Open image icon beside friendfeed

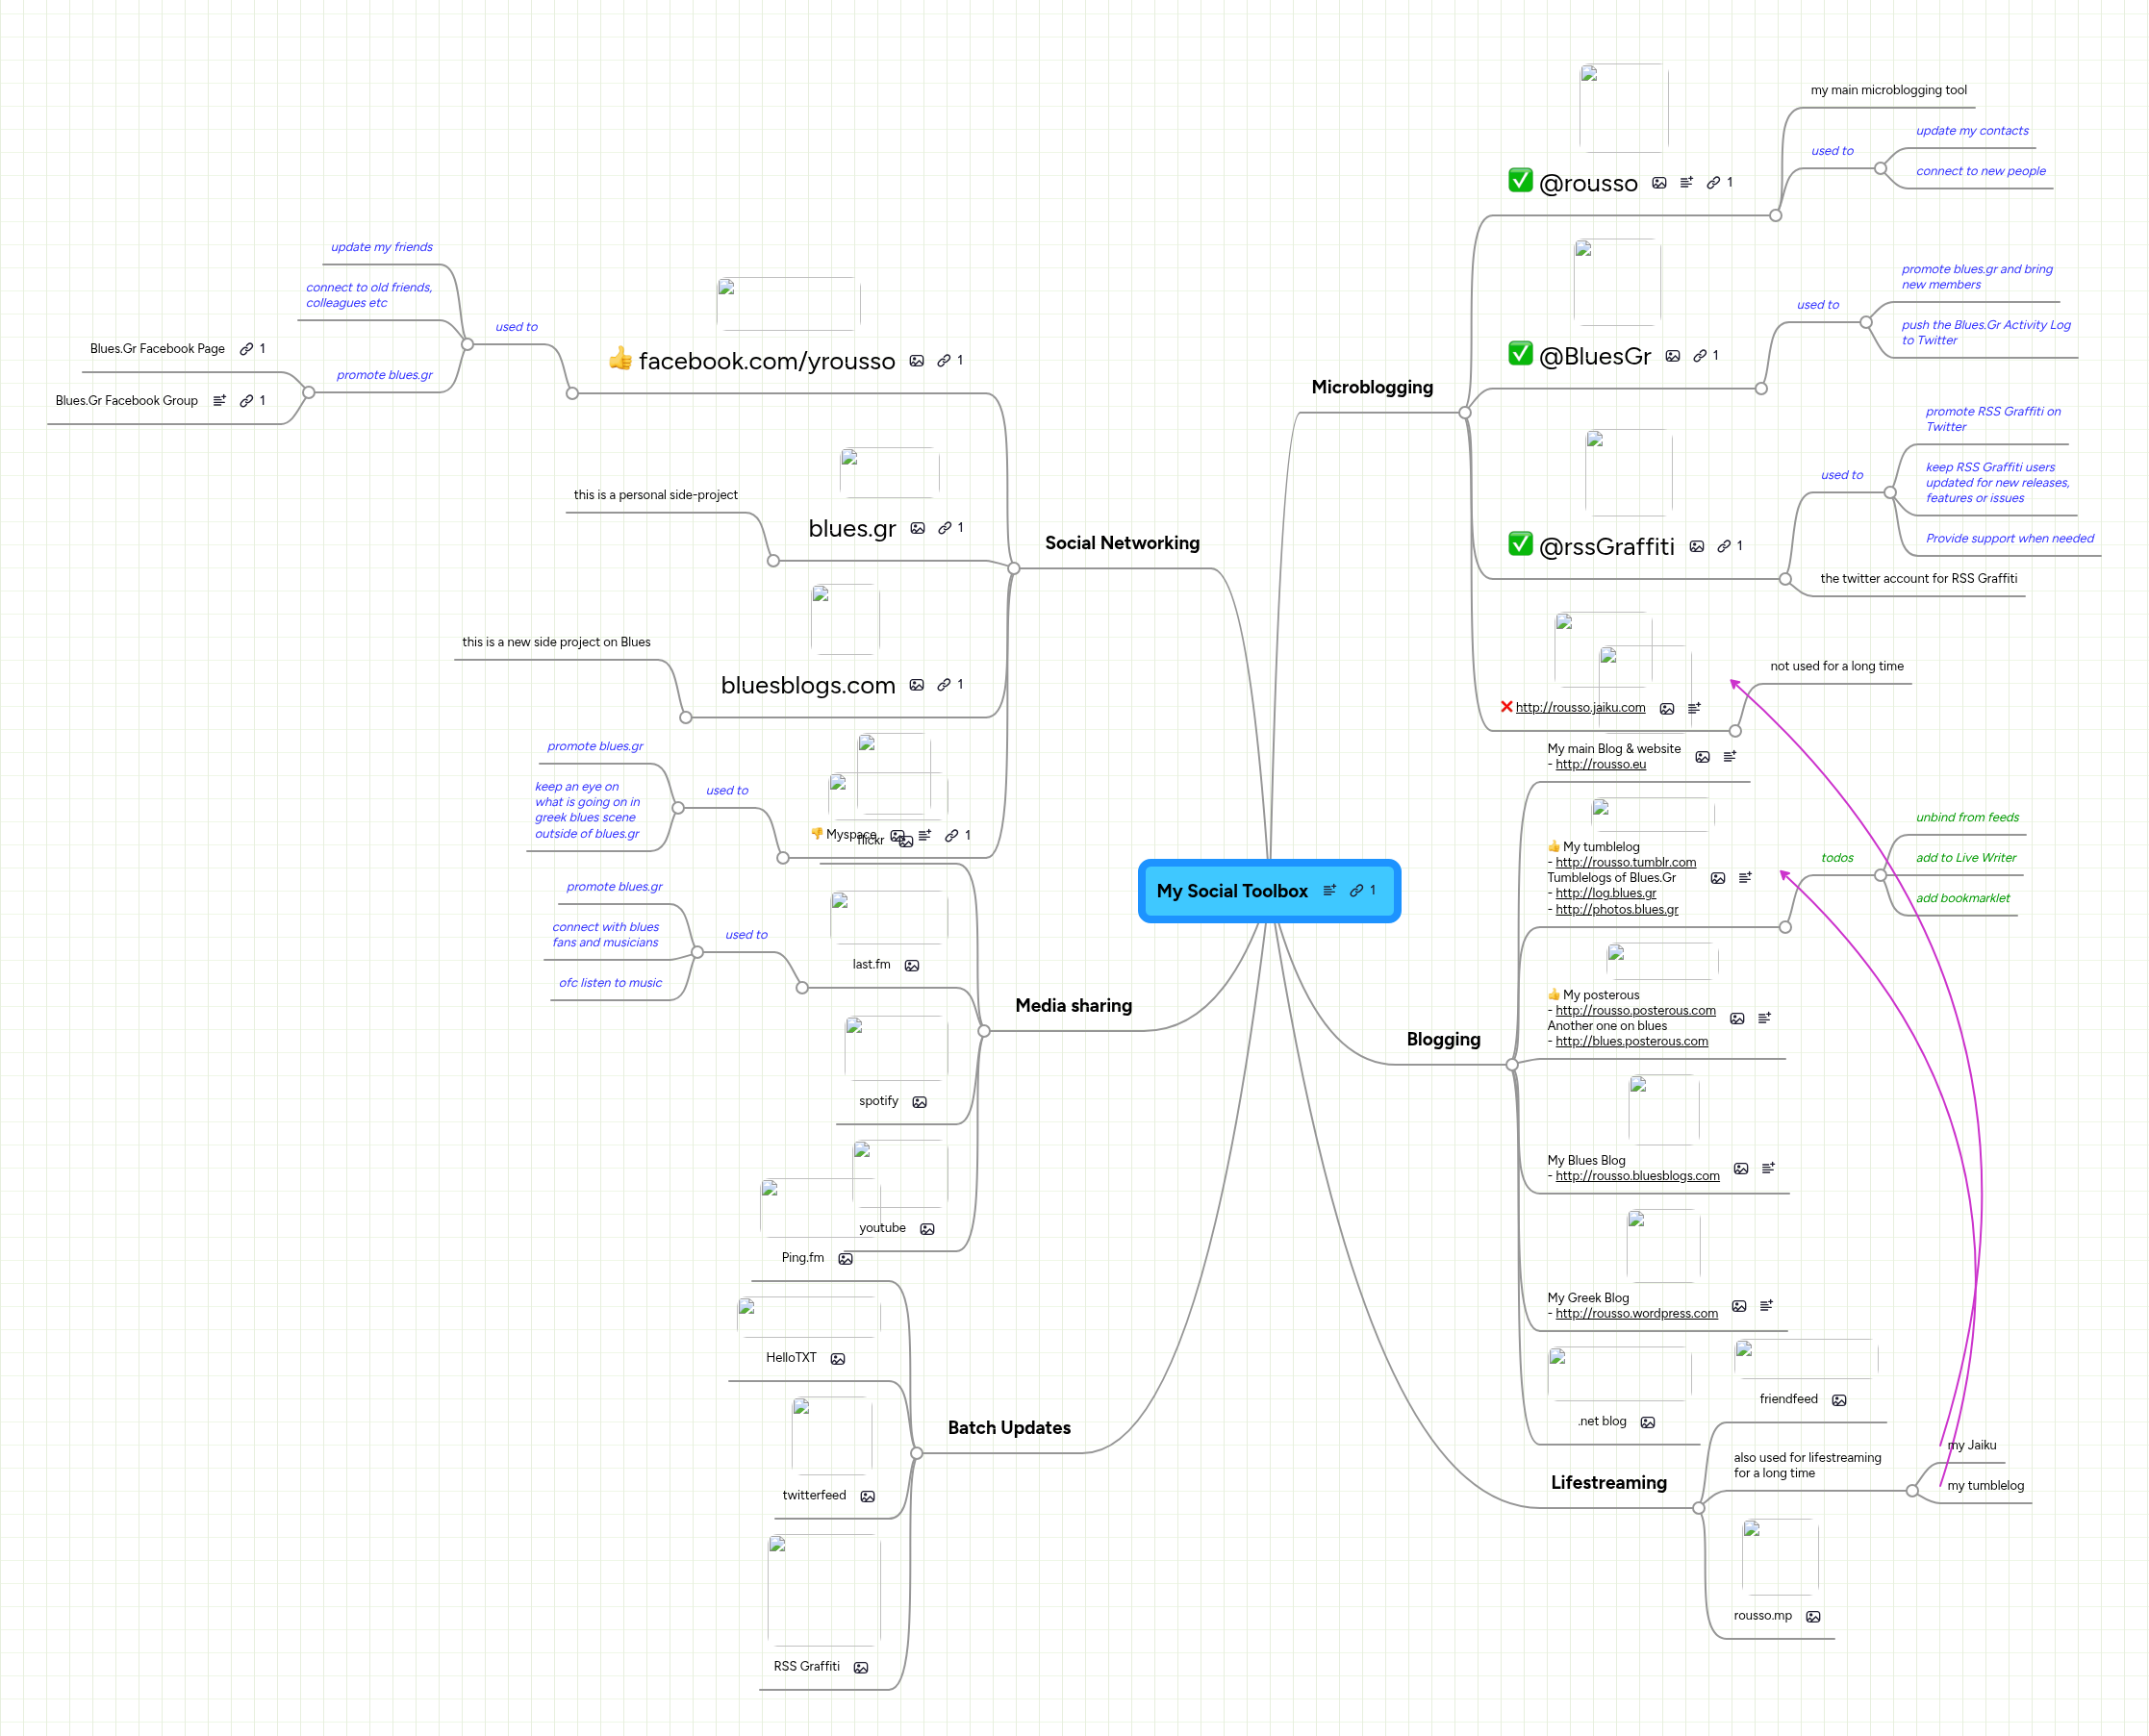pos(1839,1400)
